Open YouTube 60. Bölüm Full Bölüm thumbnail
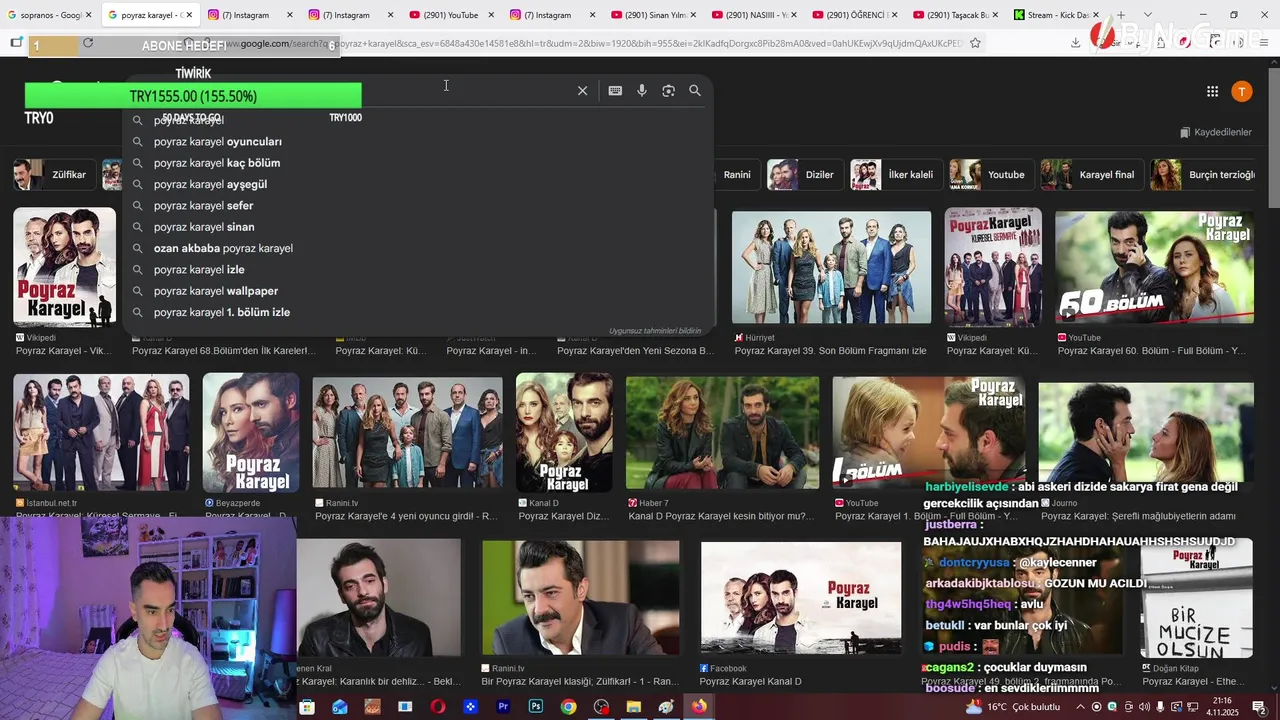This screenshot has width=1280, height=720. coord(1154,267)
